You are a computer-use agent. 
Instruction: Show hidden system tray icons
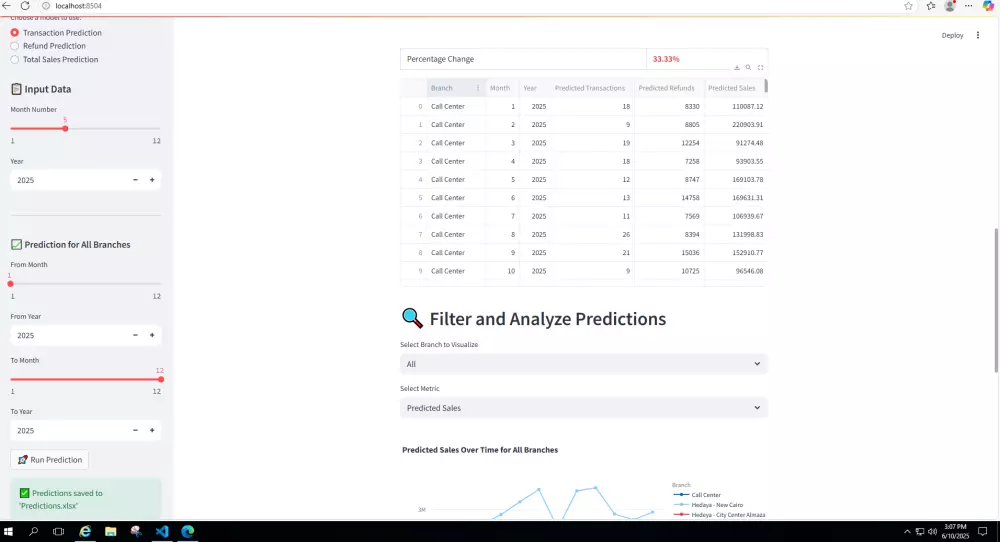tap(907, 531)
